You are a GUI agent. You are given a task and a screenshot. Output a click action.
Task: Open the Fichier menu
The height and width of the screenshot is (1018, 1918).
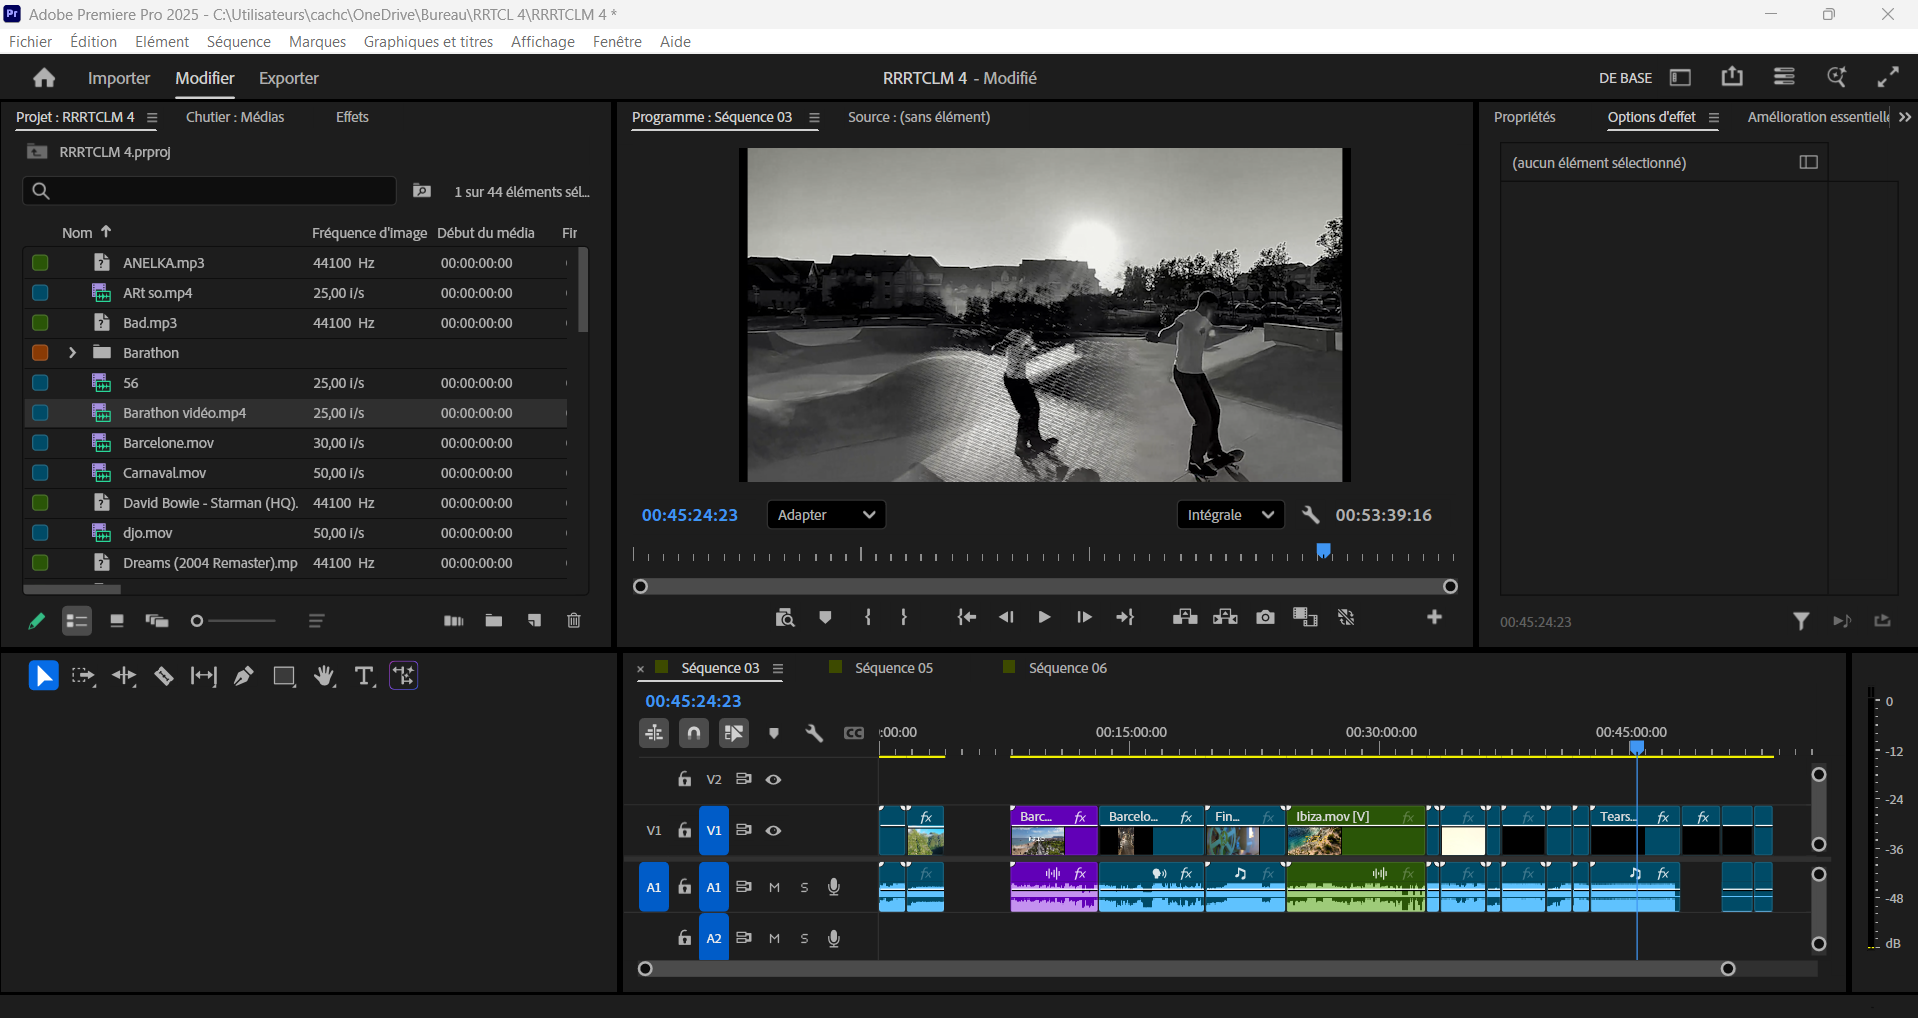click(x=29, y=41)
